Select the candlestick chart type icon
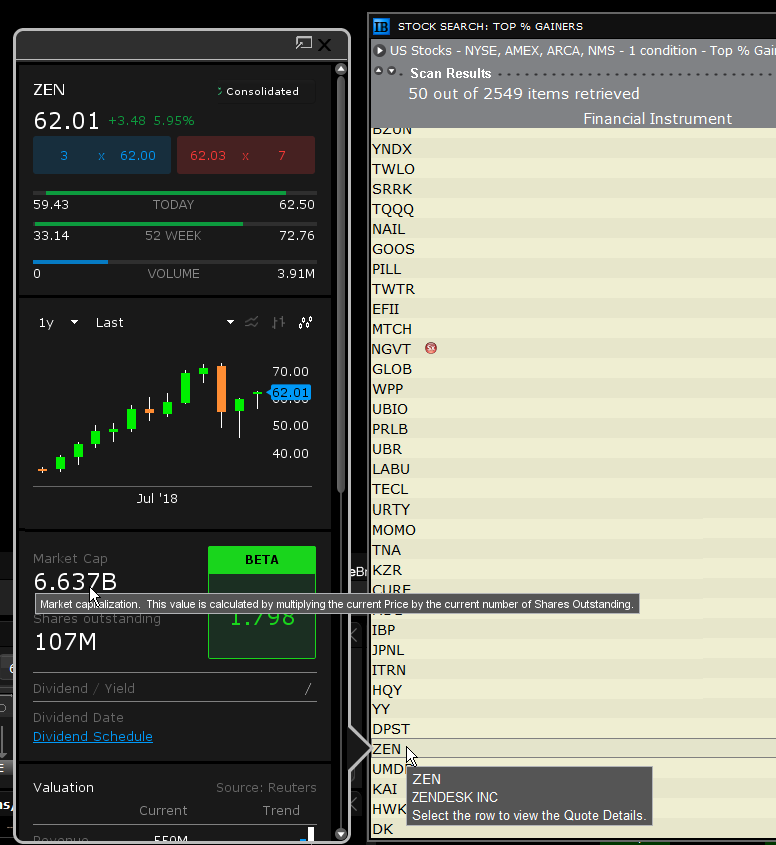 point(306,322)
